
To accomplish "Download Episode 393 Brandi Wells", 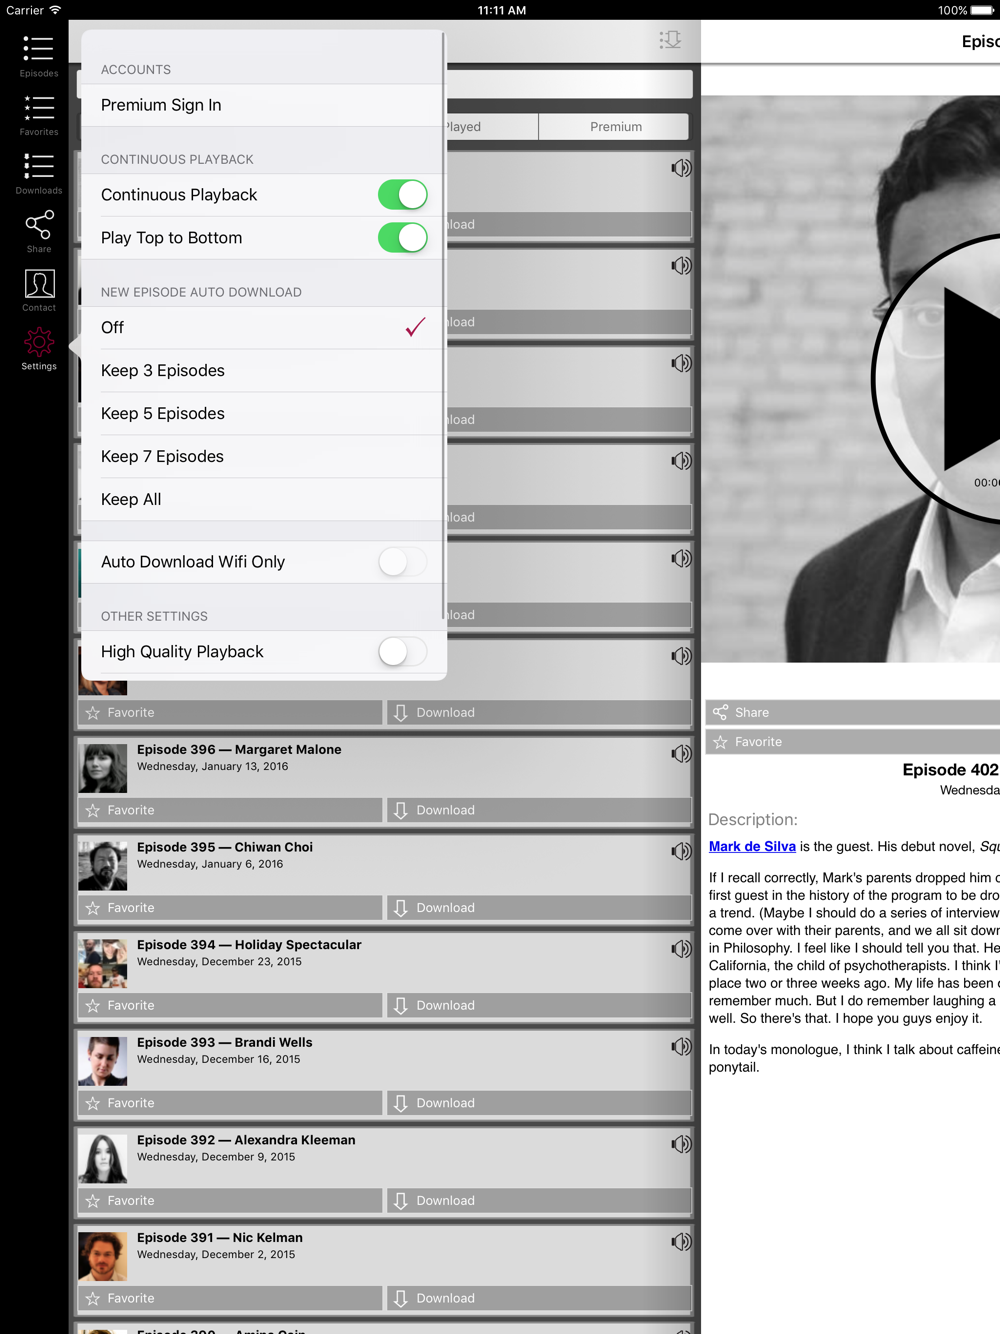I will [x=539, y=1103].
